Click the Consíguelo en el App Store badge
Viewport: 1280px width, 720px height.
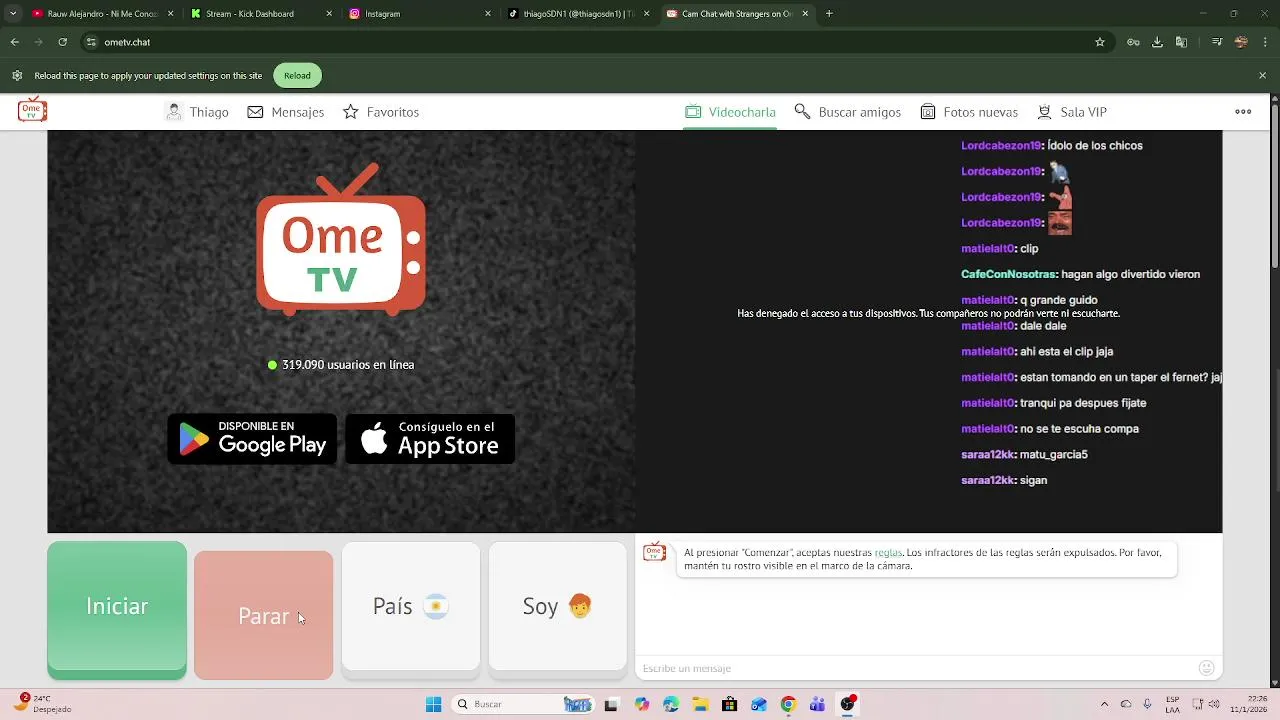point(430,438)
